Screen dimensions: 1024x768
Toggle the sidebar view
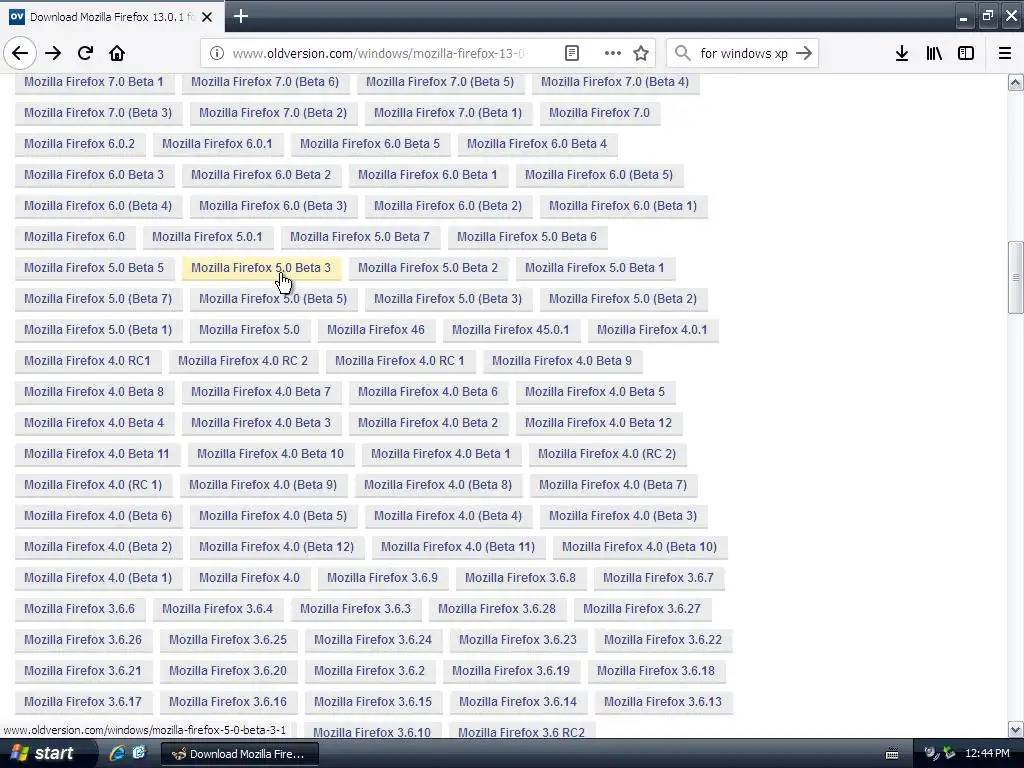click(x=966, y=53)
